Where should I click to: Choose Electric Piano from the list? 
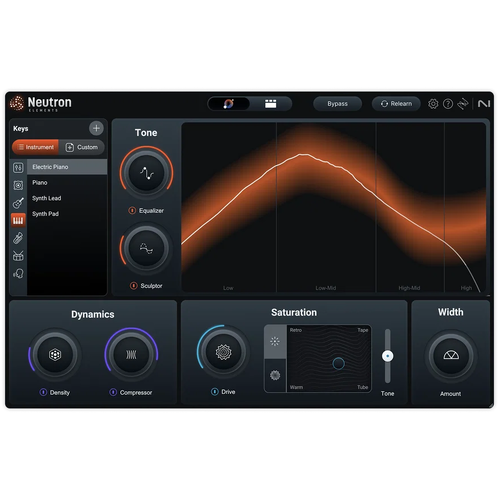[67, 167]
